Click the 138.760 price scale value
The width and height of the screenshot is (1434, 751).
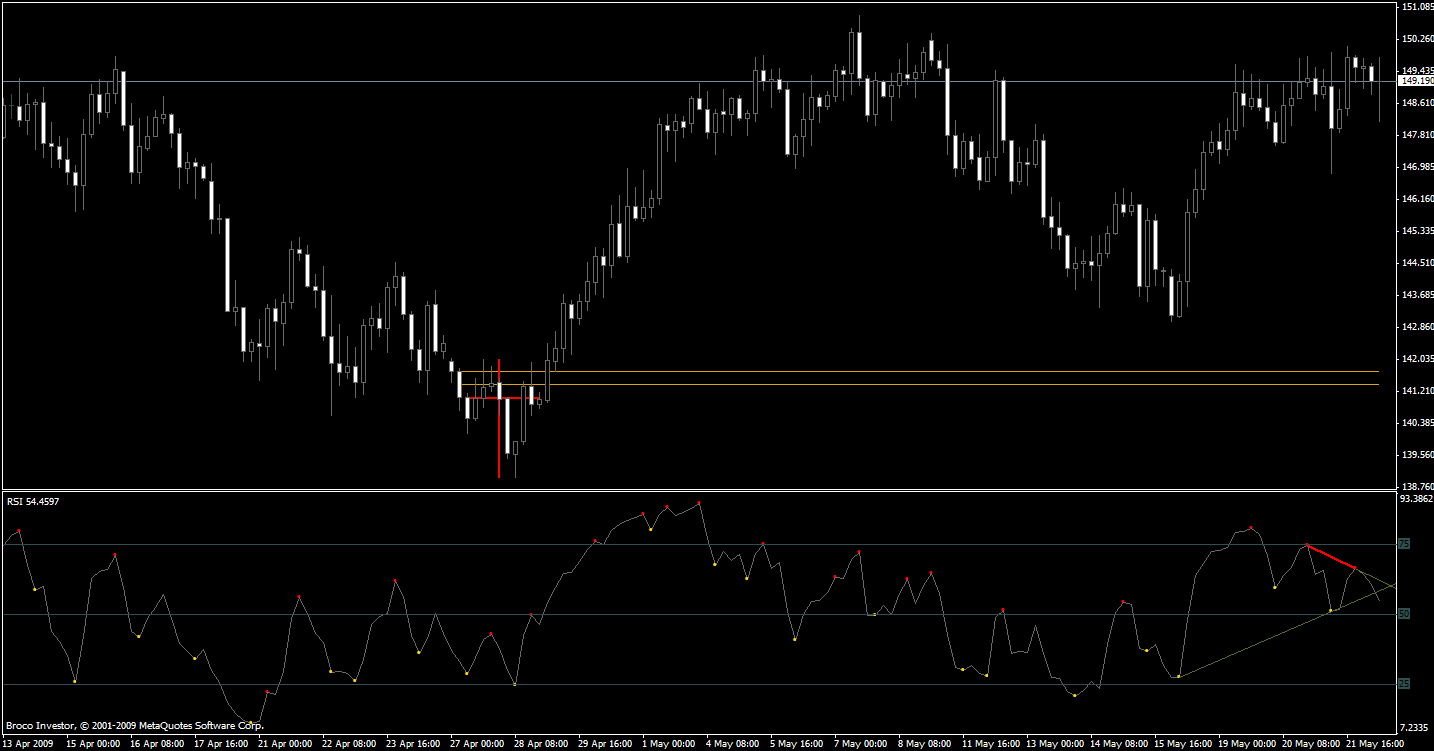click(1418, 486)
